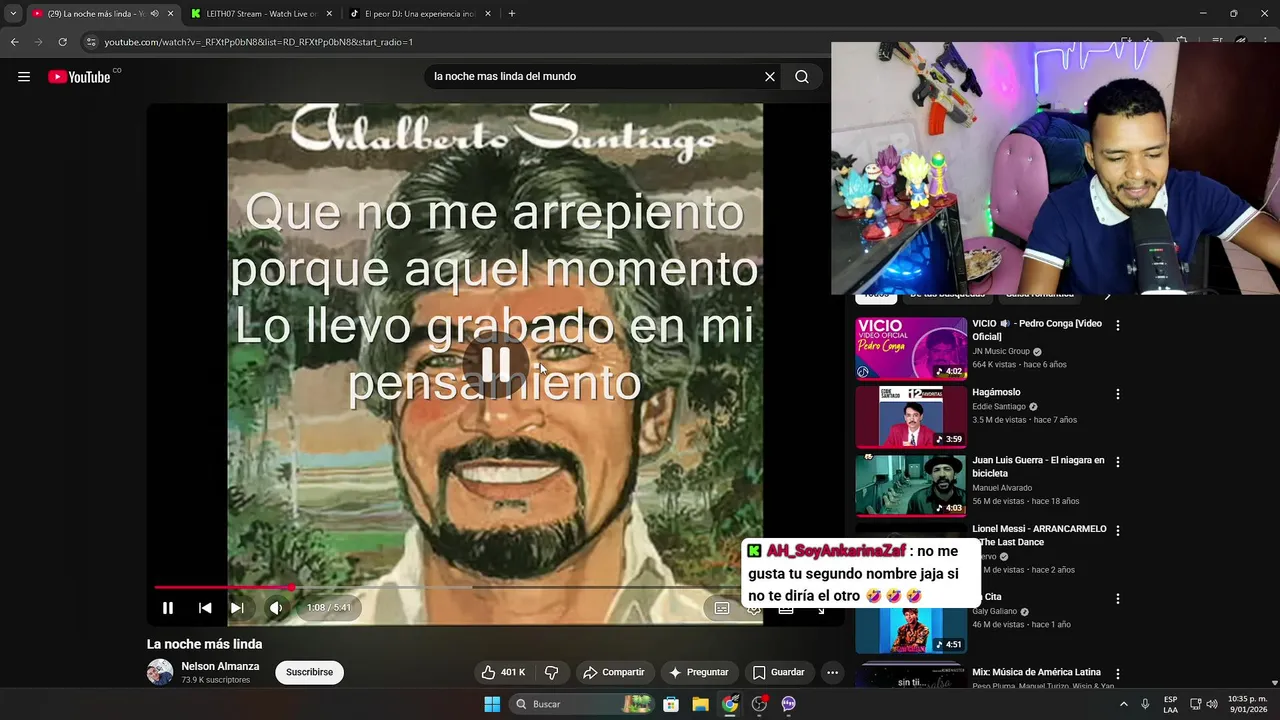
Task: Open the Lionel Messi ARRANCARMELO video title
Action: 1040,535
